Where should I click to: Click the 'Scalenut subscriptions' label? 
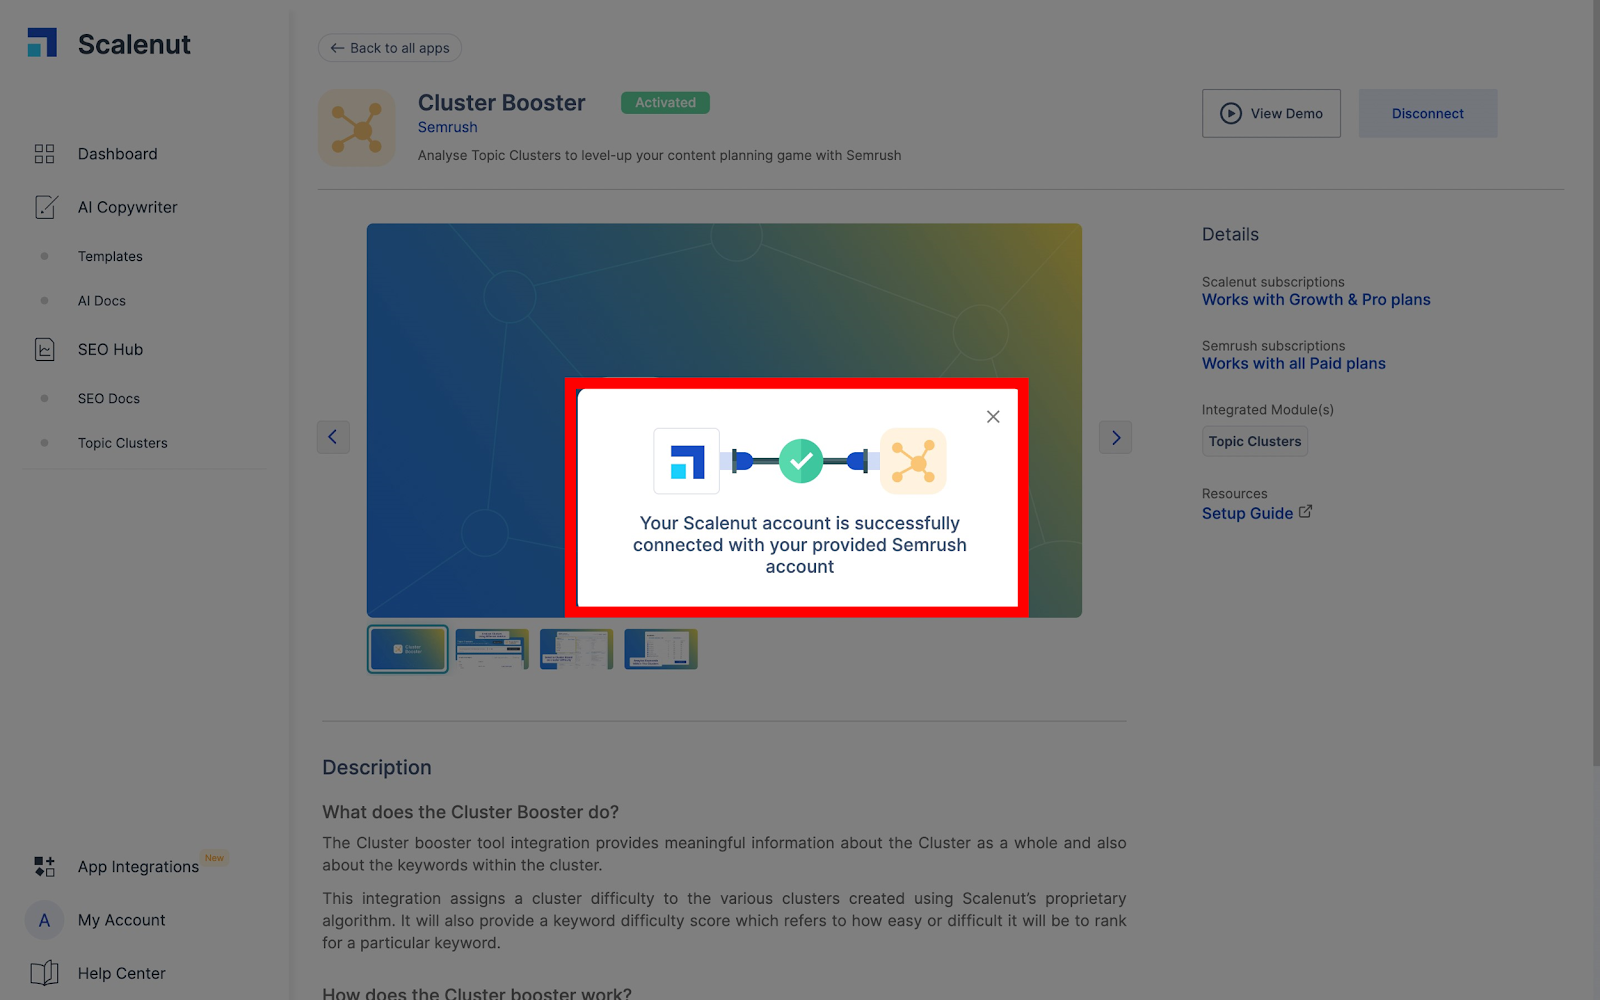tap(1273, 282)
